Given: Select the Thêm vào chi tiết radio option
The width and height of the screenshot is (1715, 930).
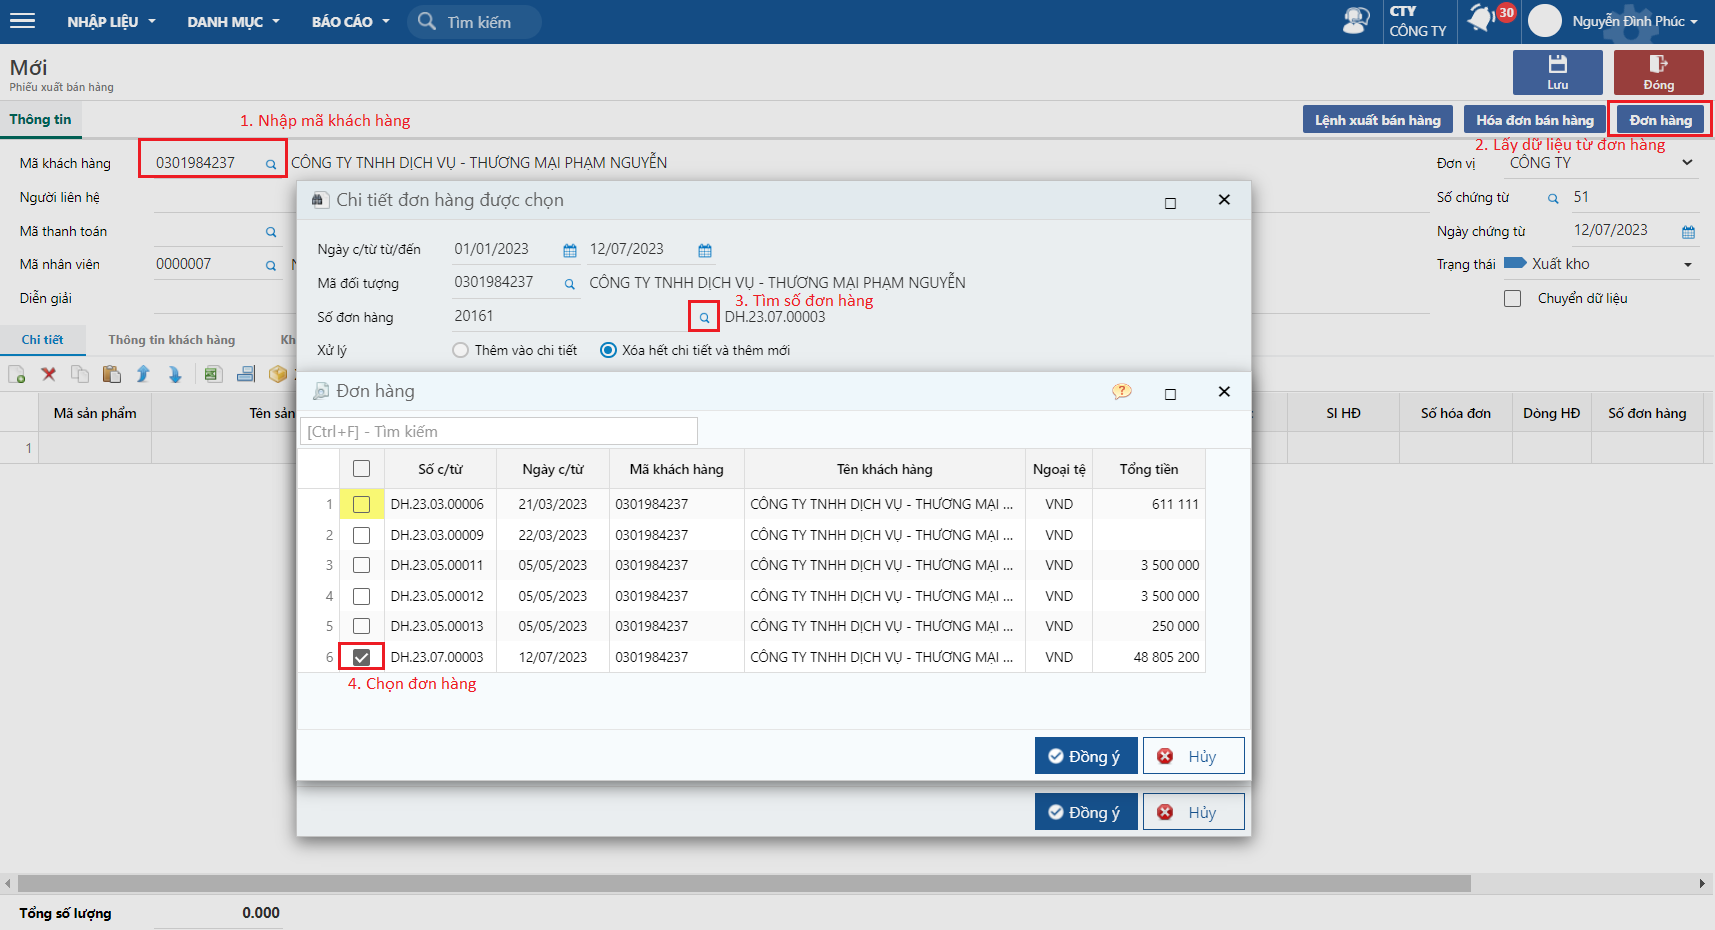Looking at the screenshot, I should tap(460, 350).
